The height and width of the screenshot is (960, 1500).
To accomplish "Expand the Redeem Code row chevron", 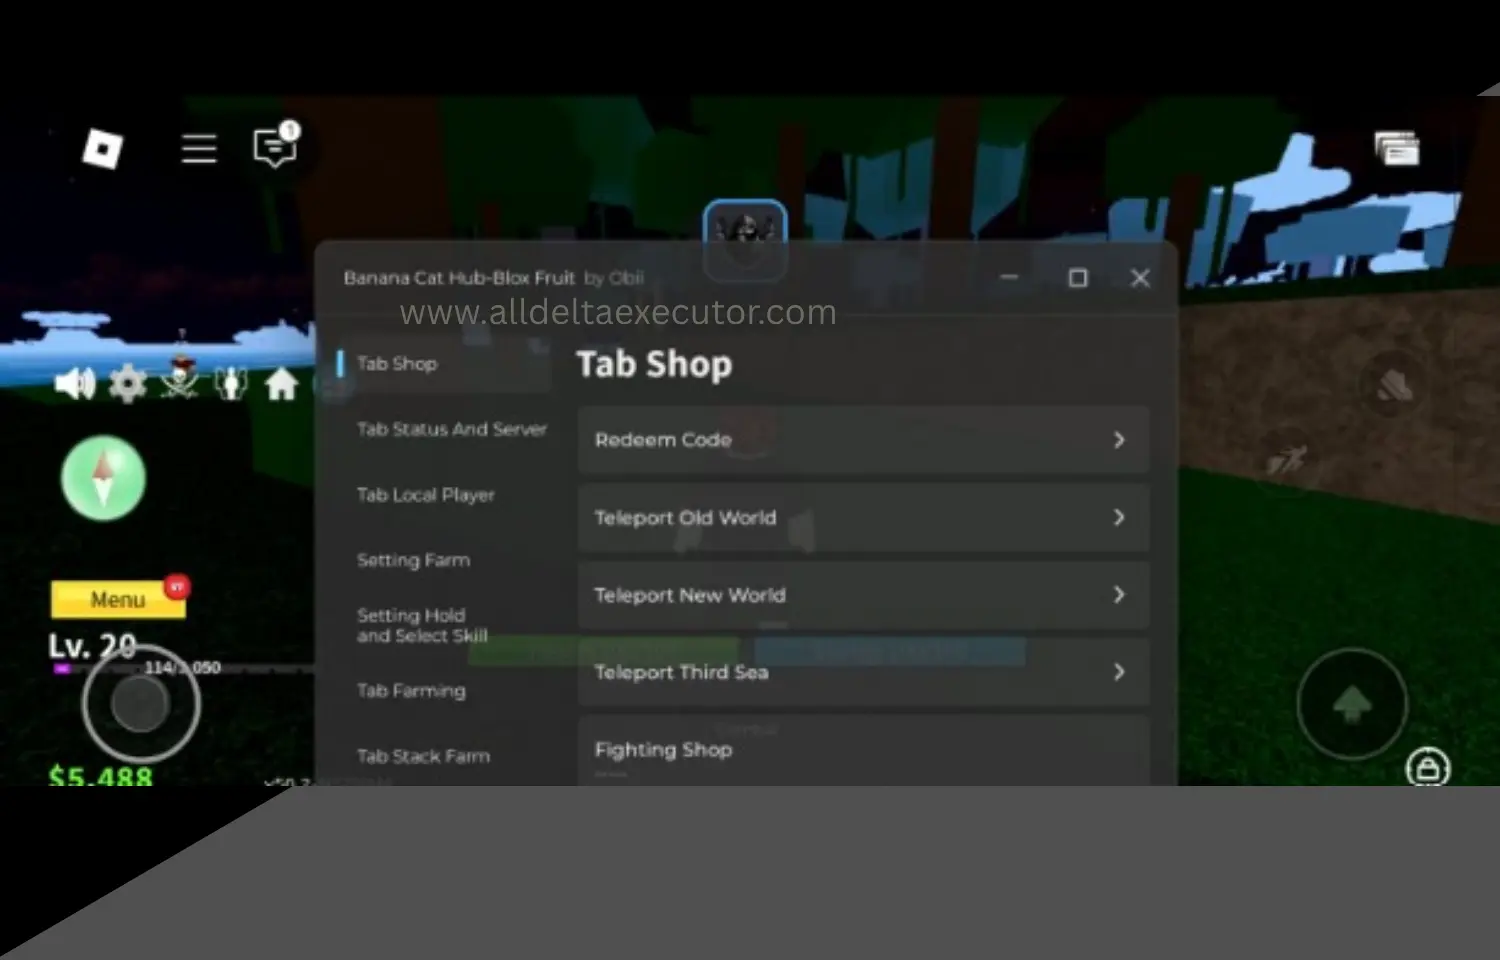I will 1119,440.
